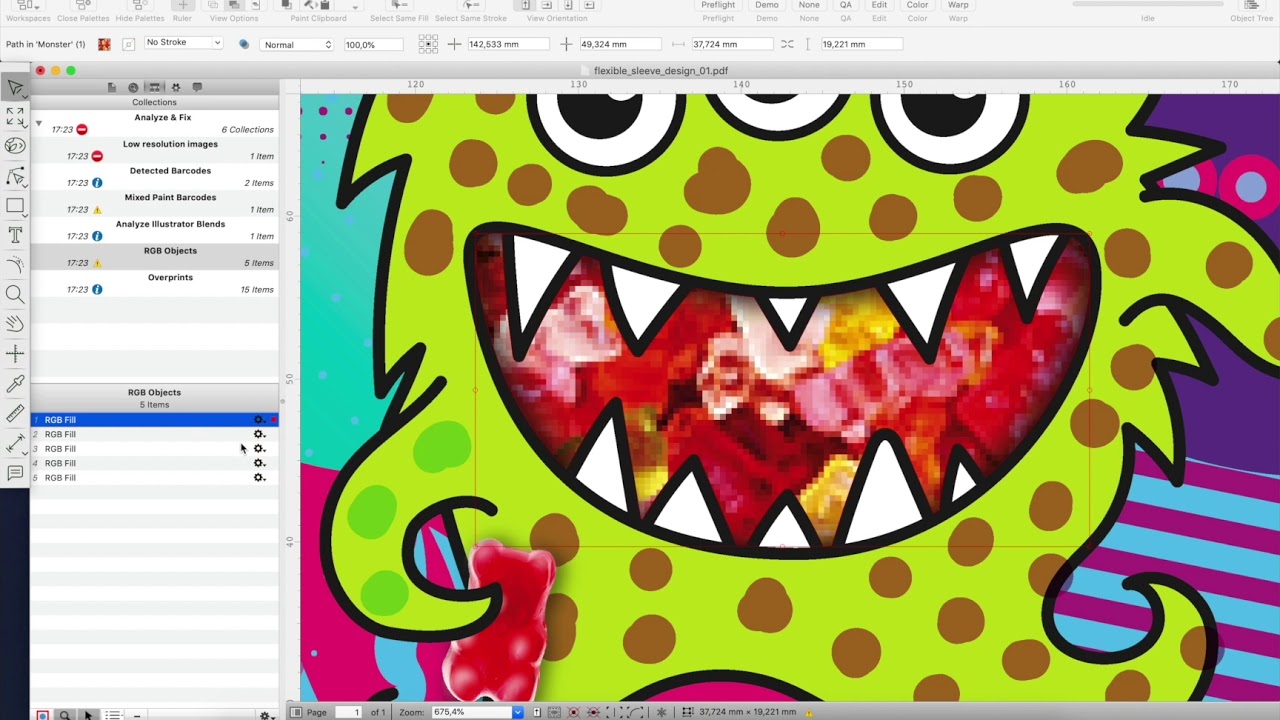The width and height of the screenshot is (1280, 720).
Task: Toggle first View Orientation upright button
Action: click(525, 5)
